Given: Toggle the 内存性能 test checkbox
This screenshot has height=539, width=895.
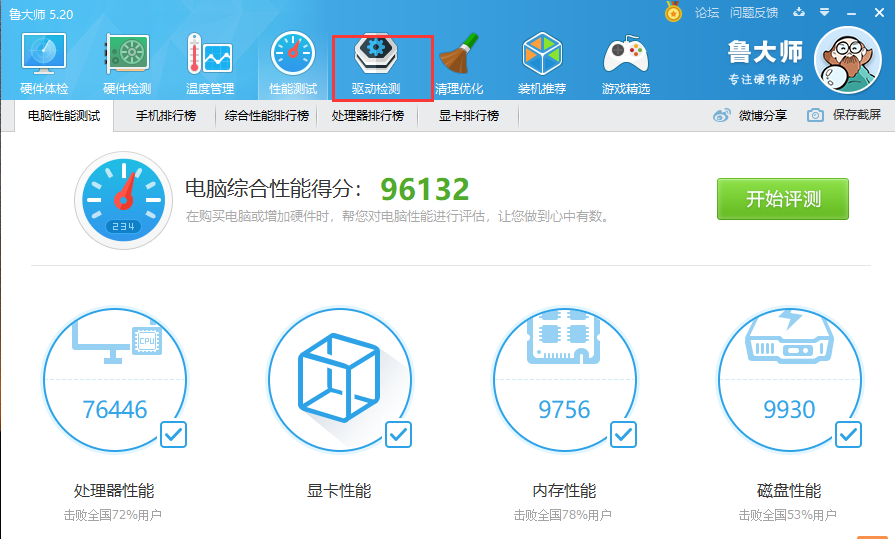Looking at the screenshot, I should [x=623, y=434].
